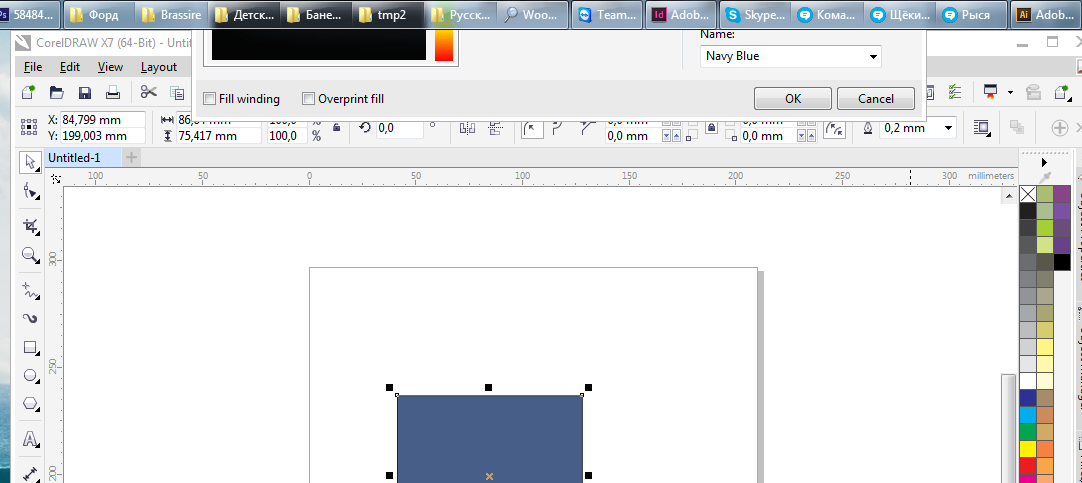The width and height of the screenshot is (1082, 483).
Task: Select the navy blue rectangle on canvas
Action: tap(489, 439)
